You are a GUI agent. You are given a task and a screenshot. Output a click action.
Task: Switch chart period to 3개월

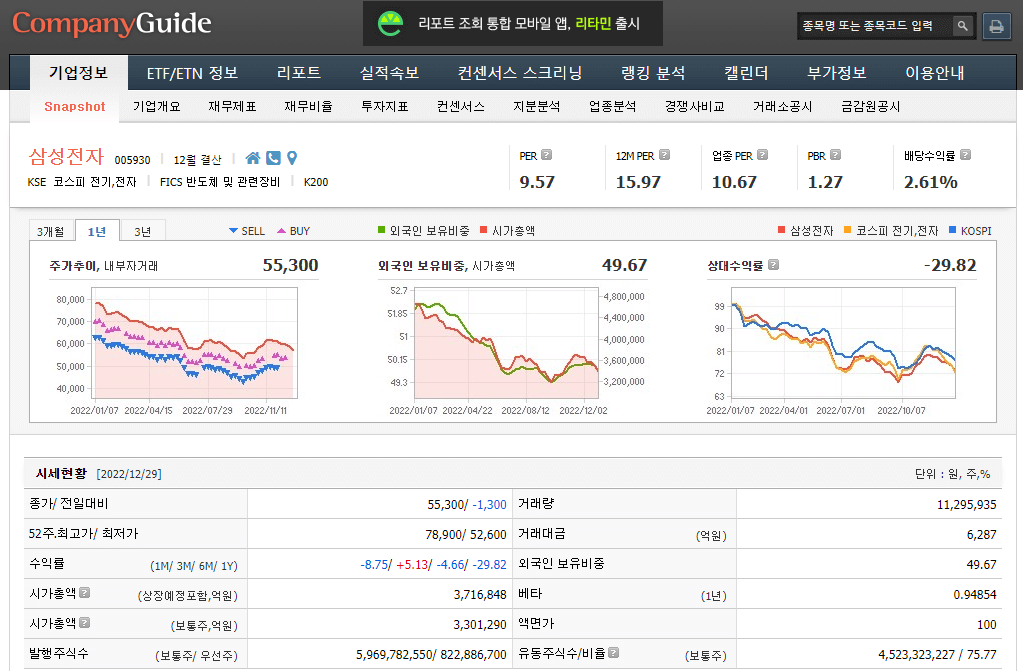[51, 231]
